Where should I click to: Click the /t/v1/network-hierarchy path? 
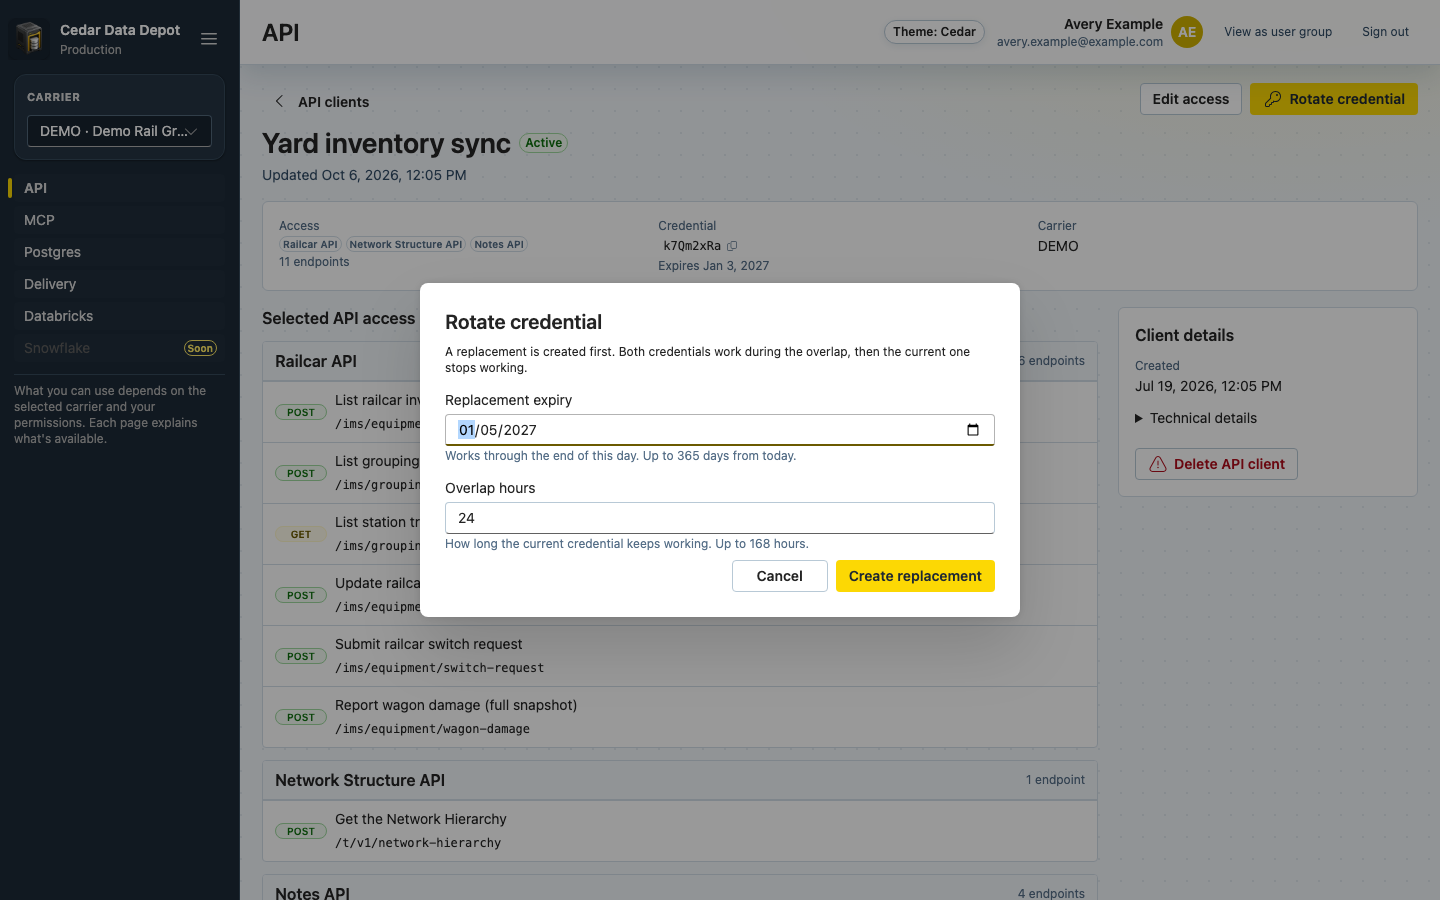[x=418, y=843]
